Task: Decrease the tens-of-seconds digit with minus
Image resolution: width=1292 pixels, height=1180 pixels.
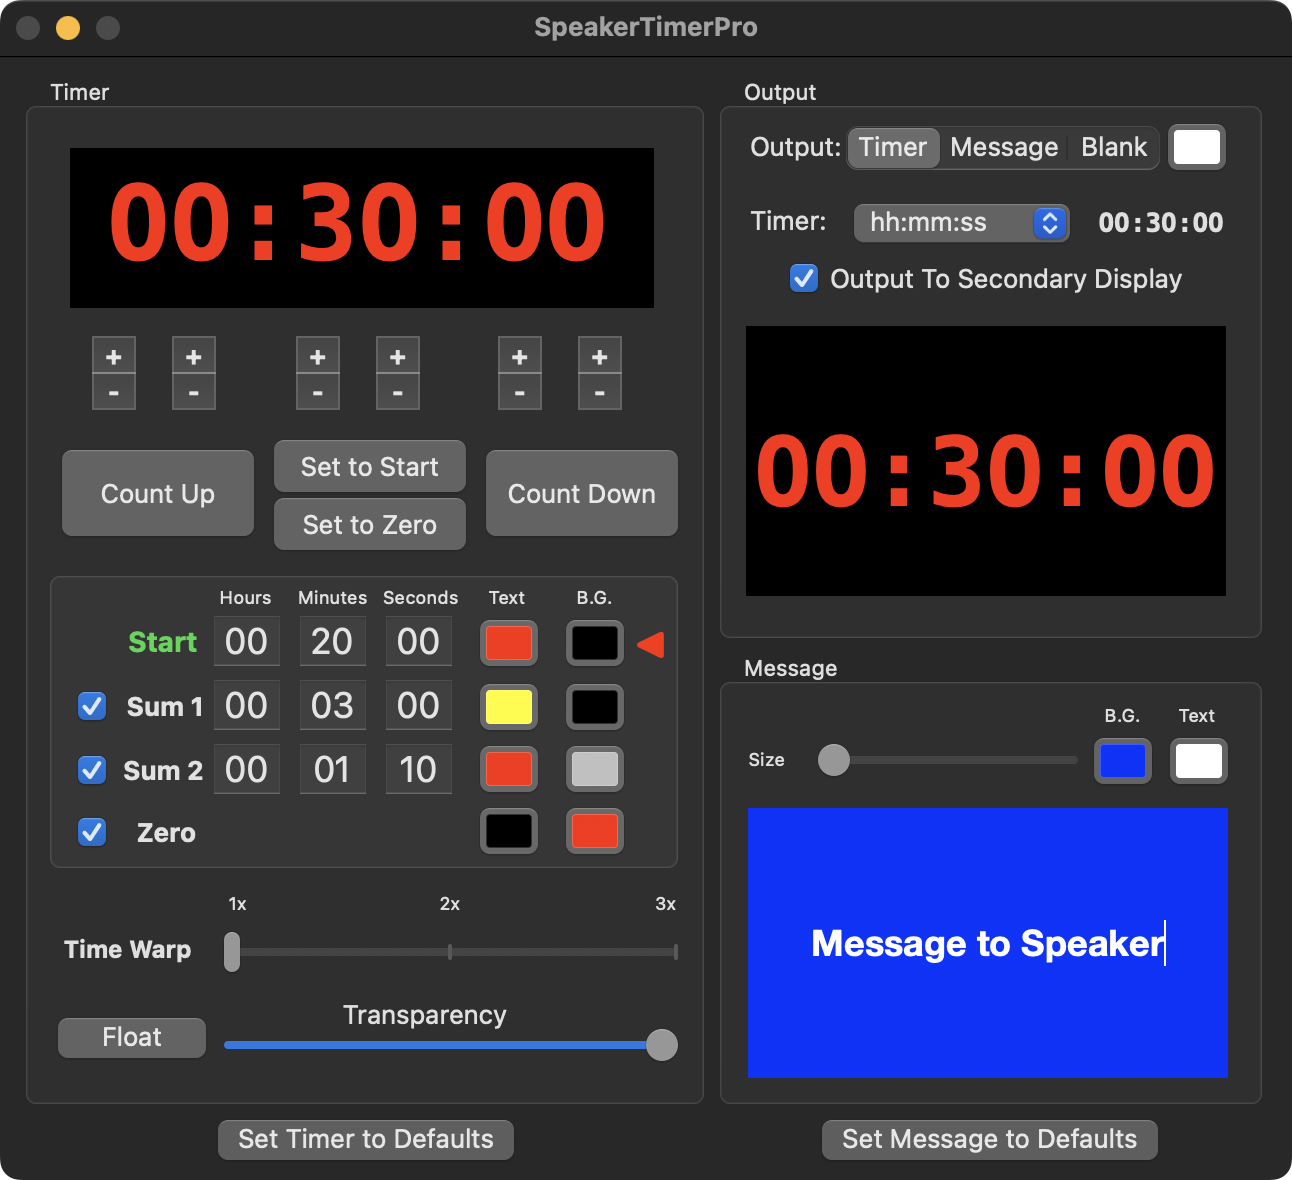Action: 520,392
